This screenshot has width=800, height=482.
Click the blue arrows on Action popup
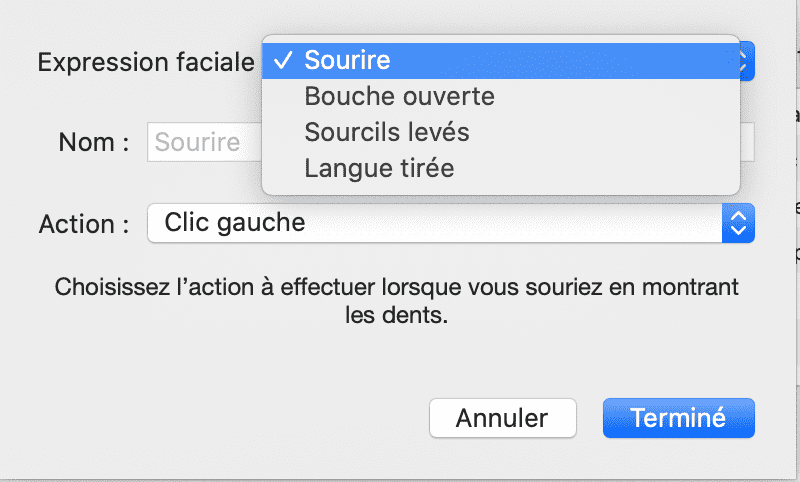738,222
